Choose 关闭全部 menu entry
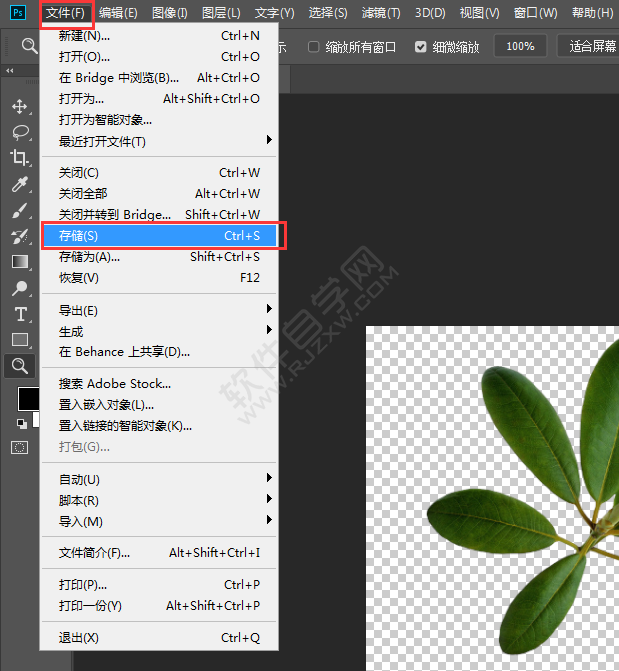The image size is (619, 671). click(x=159, y=193)
